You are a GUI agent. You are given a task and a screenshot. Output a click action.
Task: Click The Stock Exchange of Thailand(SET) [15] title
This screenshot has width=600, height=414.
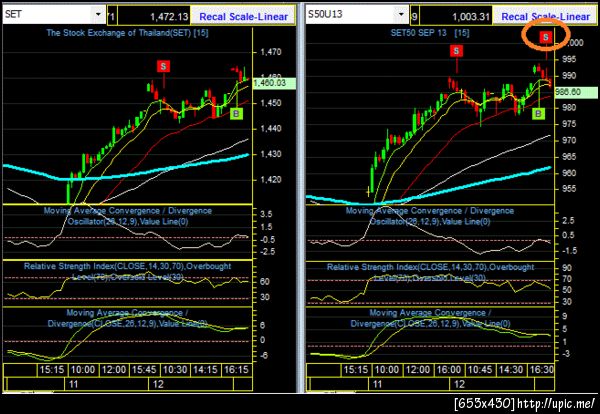pyautogui.click(x=127, y=33)
